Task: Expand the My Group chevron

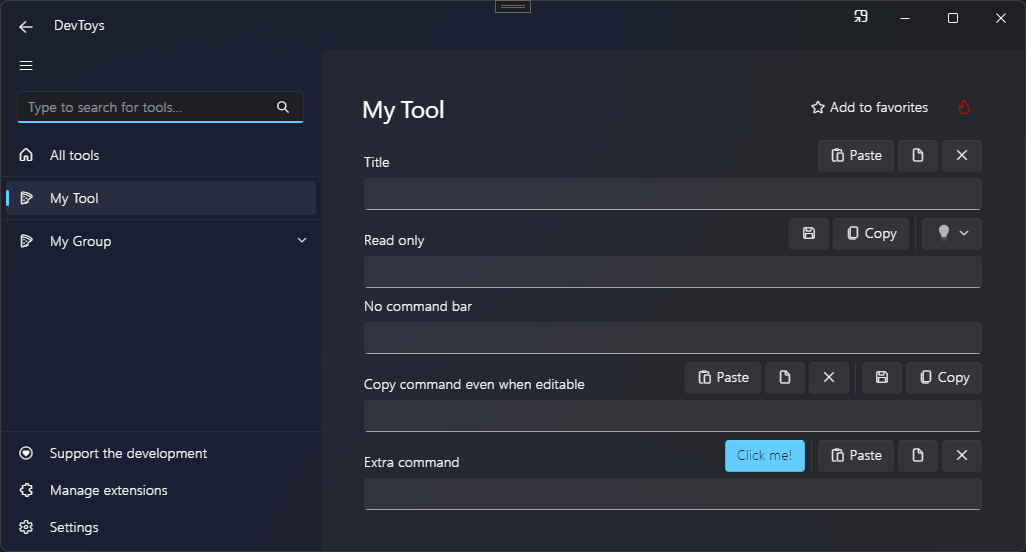Action: (302, 241)
